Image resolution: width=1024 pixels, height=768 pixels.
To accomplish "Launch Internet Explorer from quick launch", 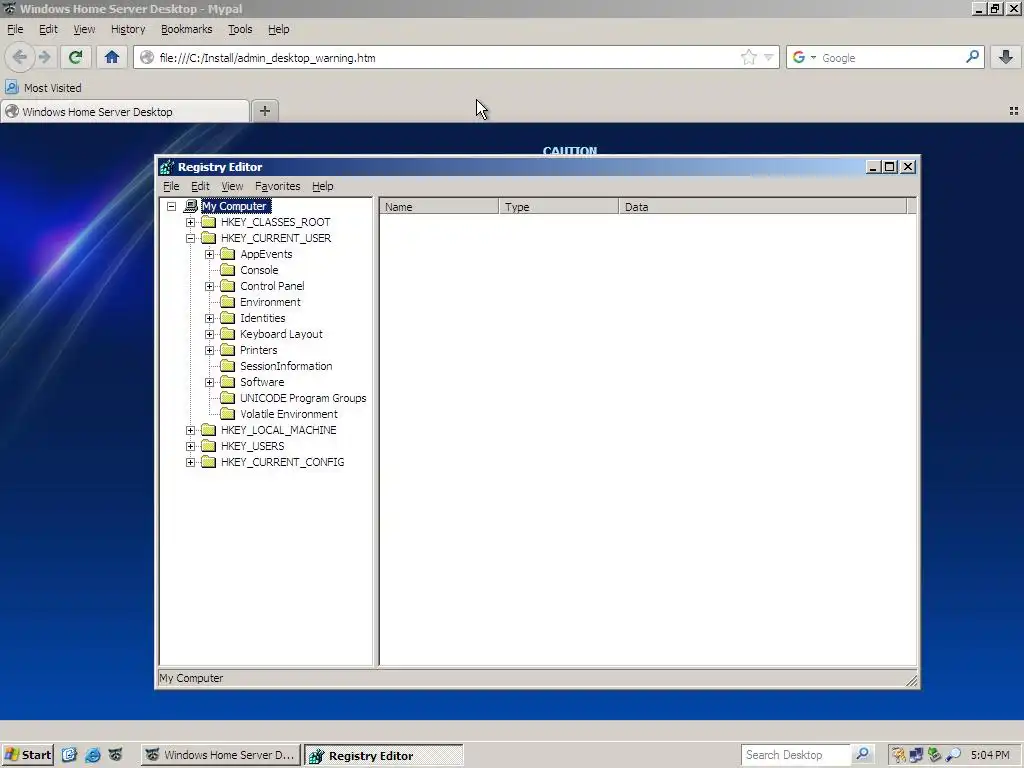I will (x=92, y=755).
